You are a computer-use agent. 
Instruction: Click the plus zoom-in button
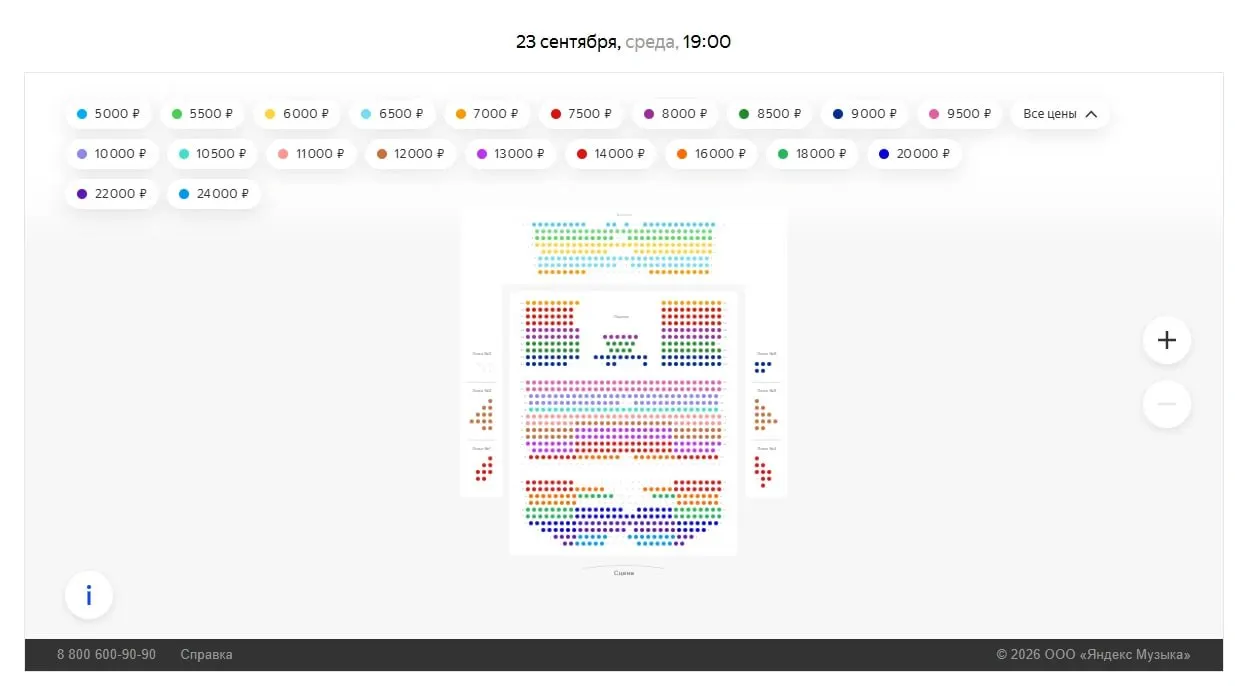coord(1166,340)
